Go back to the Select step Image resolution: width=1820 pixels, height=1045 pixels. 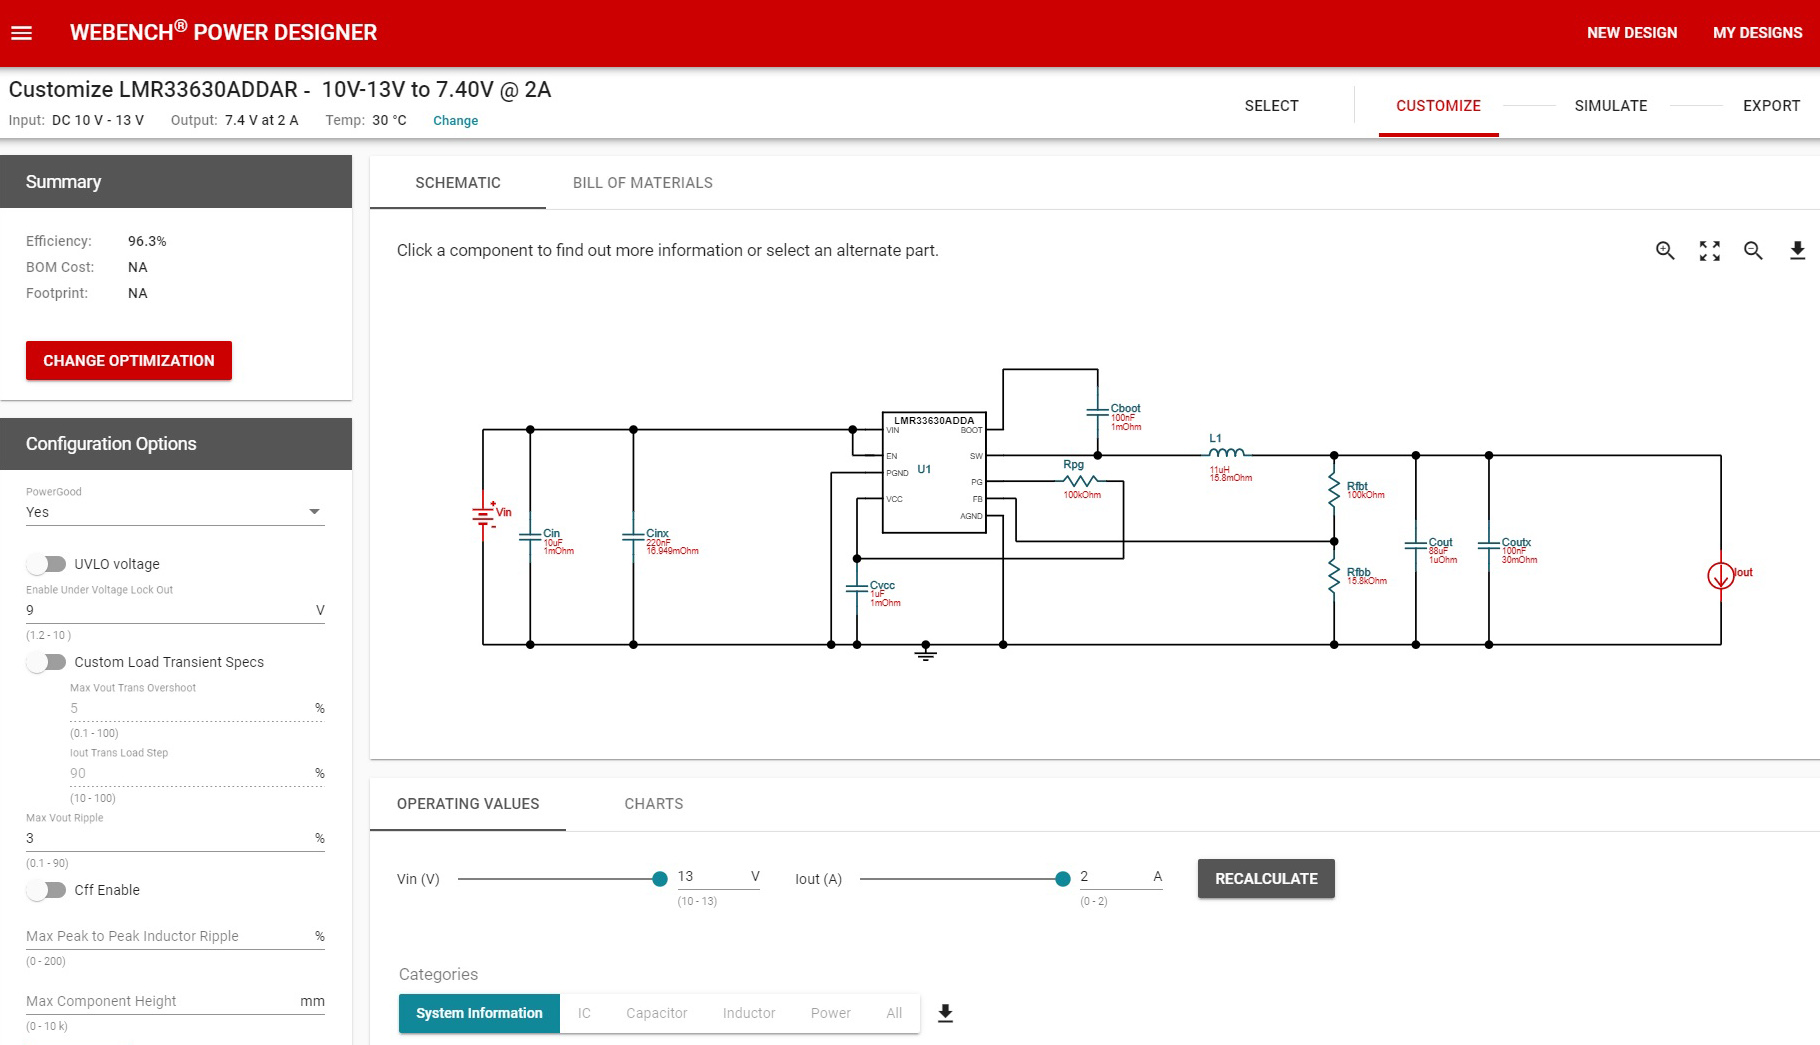pos(1271,106)
